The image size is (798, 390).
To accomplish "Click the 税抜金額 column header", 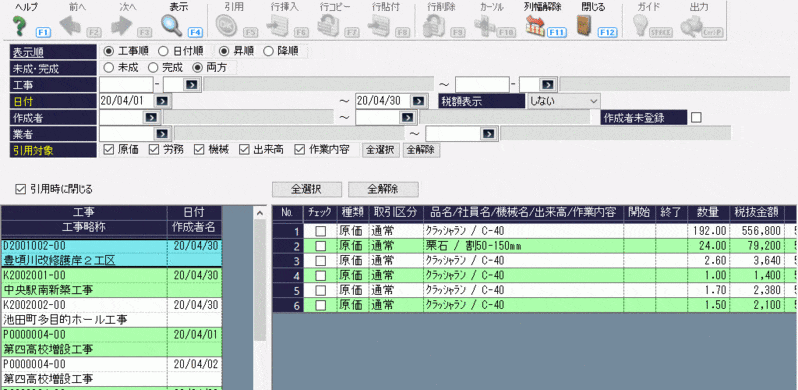I will click(756, 213).
